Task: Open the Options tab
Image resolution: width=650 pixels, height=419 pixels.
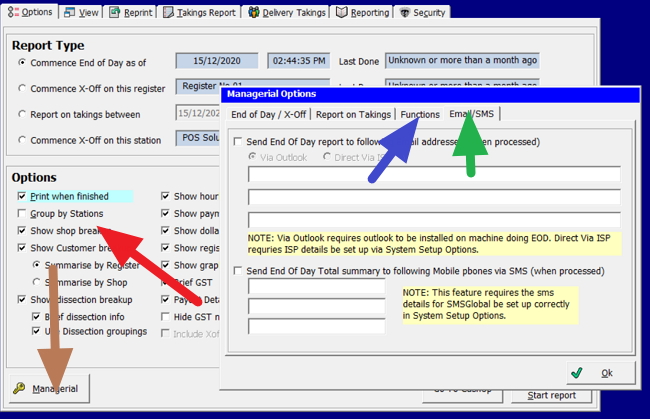Action: coord(30,12)
